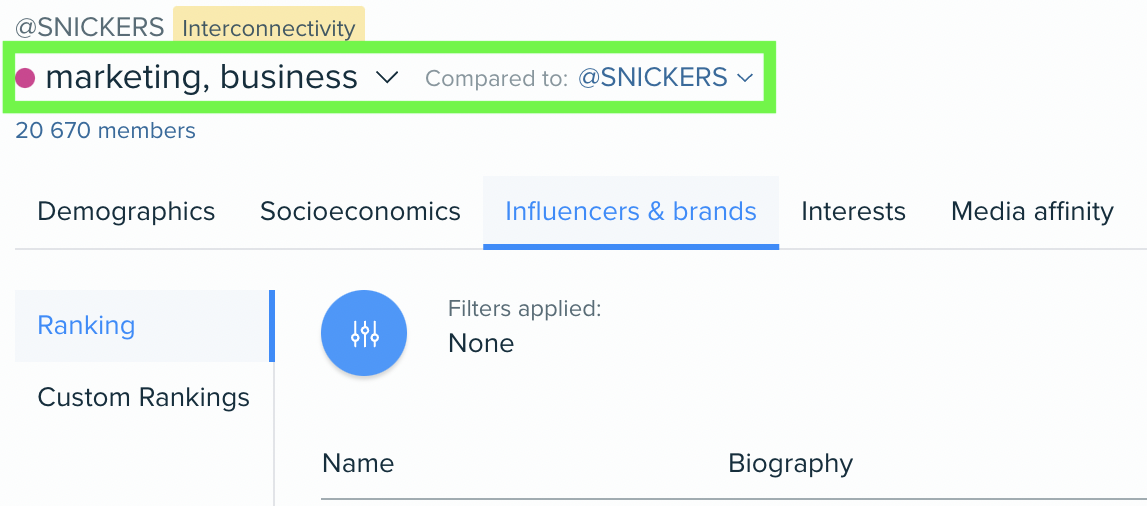The width and height of the screenshot is (1147, 506).
Task: Sort by the Name column header
Action: click(358, 463)
